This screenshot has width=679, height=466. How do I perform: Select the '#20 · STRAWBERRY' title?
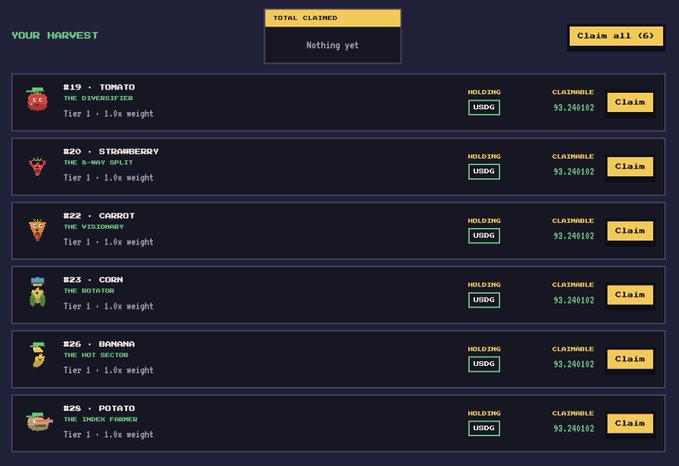tap(111, 151)
